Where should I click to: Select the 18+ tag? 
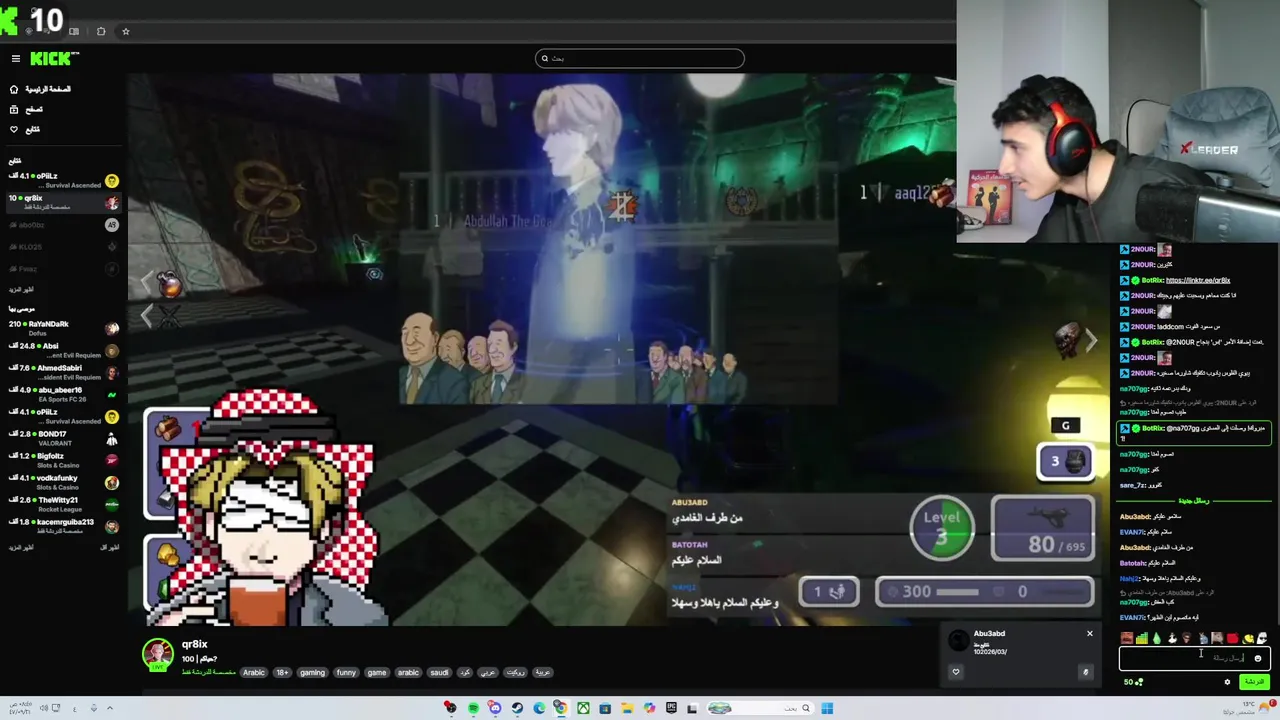point(282,672)
